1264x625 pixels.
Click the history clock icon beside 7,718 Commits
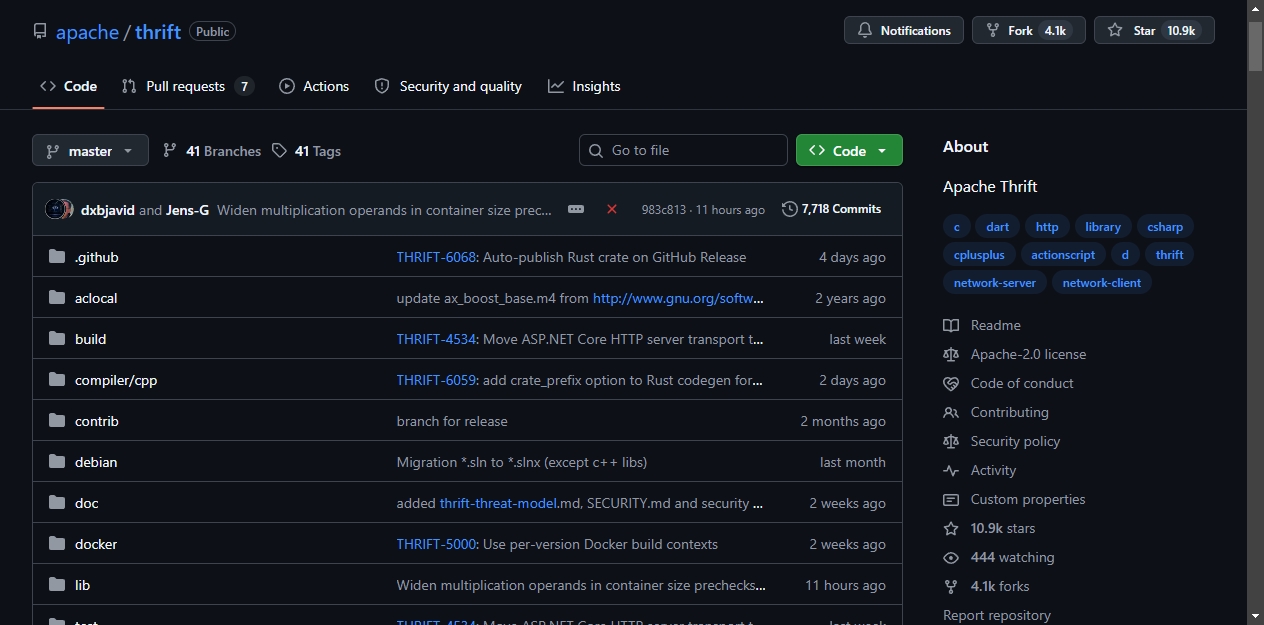[x=790, y=209]
